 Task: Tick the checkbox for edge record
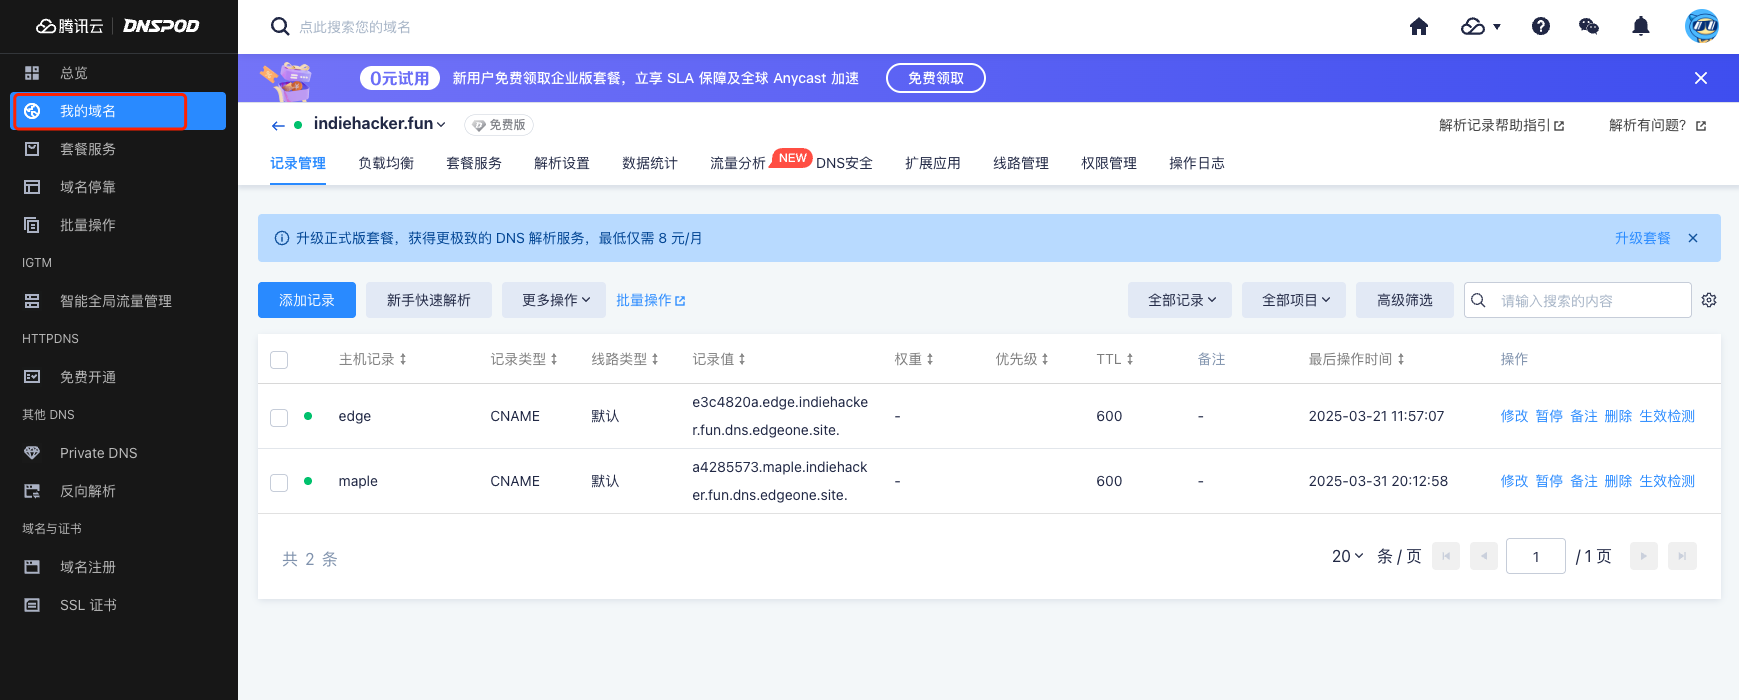279,417
